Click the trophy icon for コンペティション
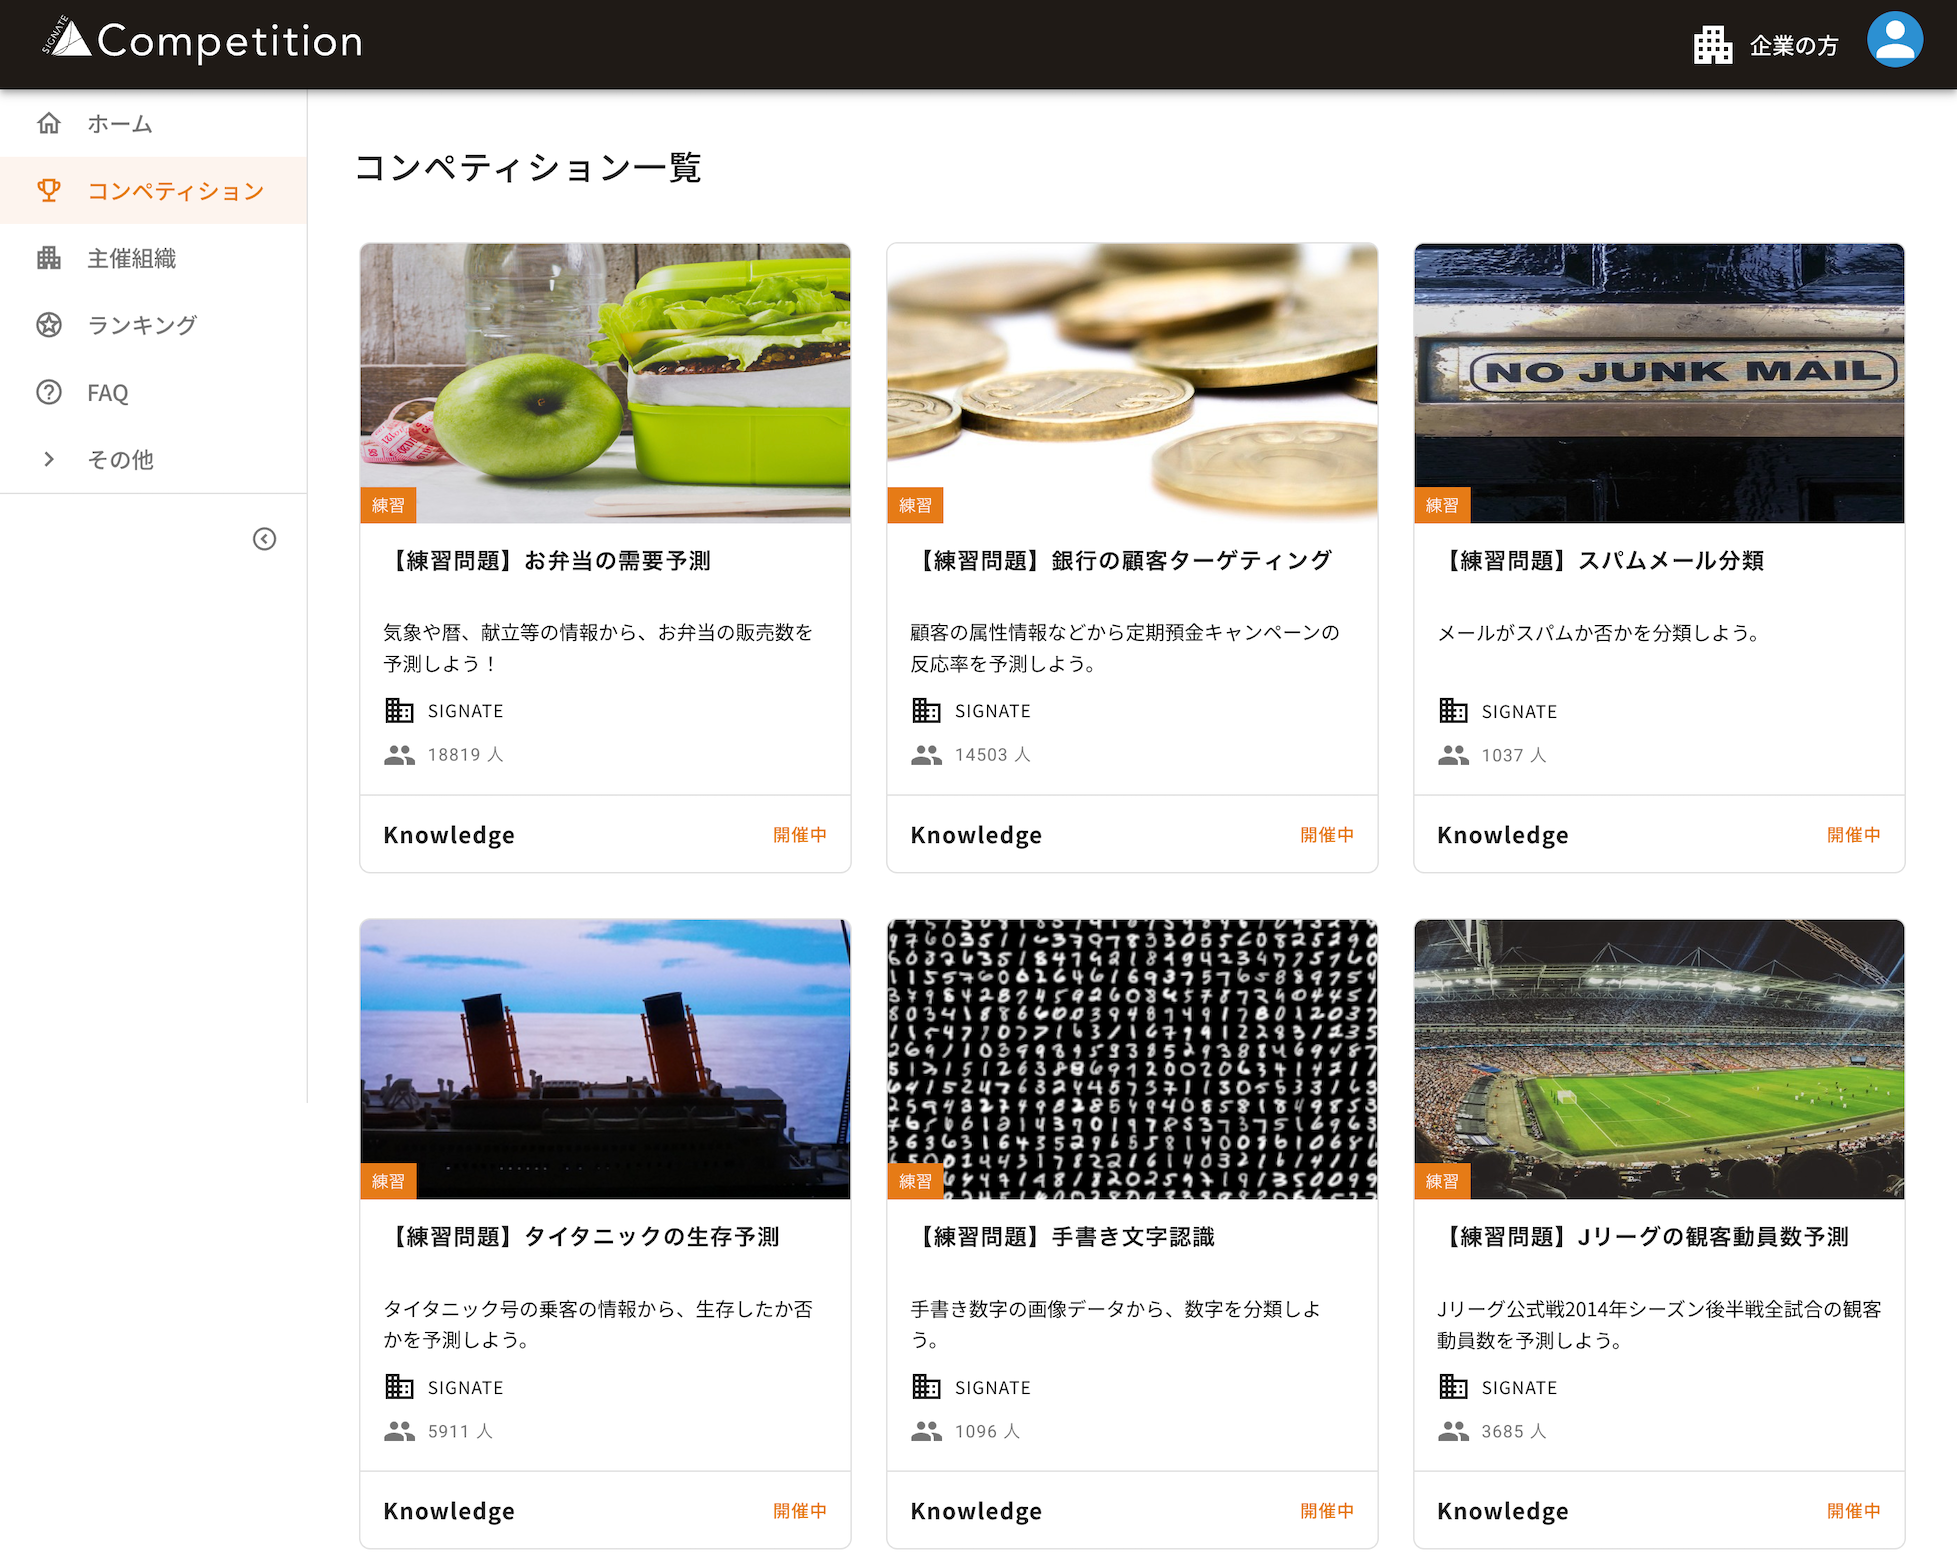The image size is (1957, 1567). 49,190
